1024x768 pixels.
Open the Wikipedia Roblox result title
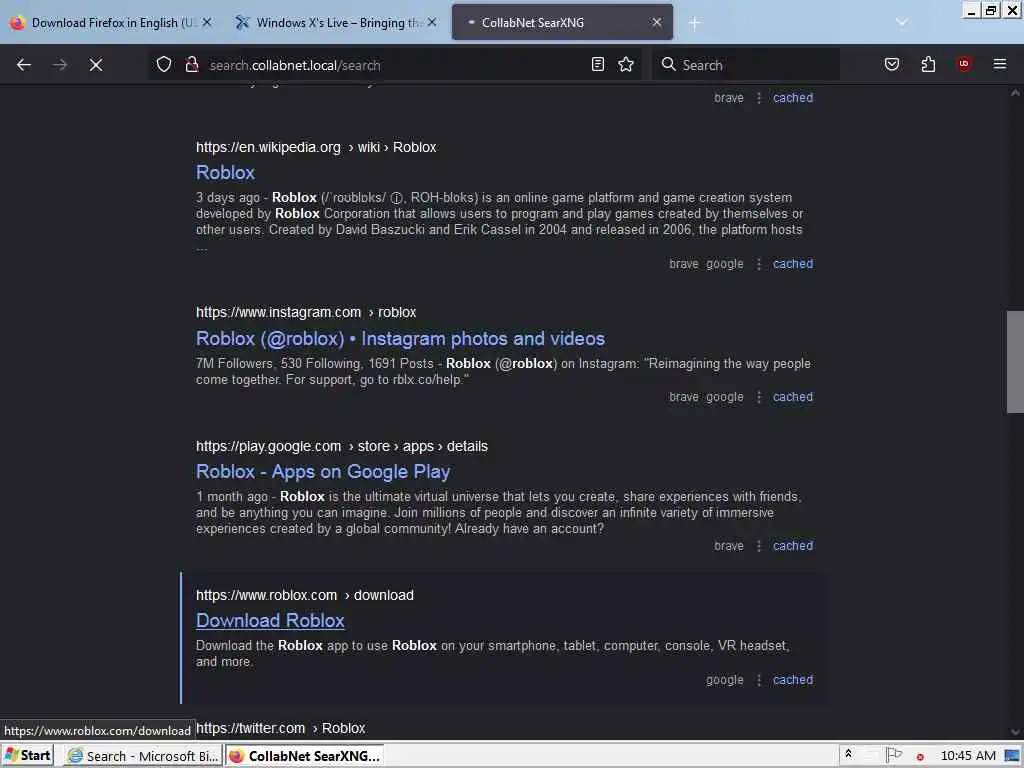click(x=225, y=172)
